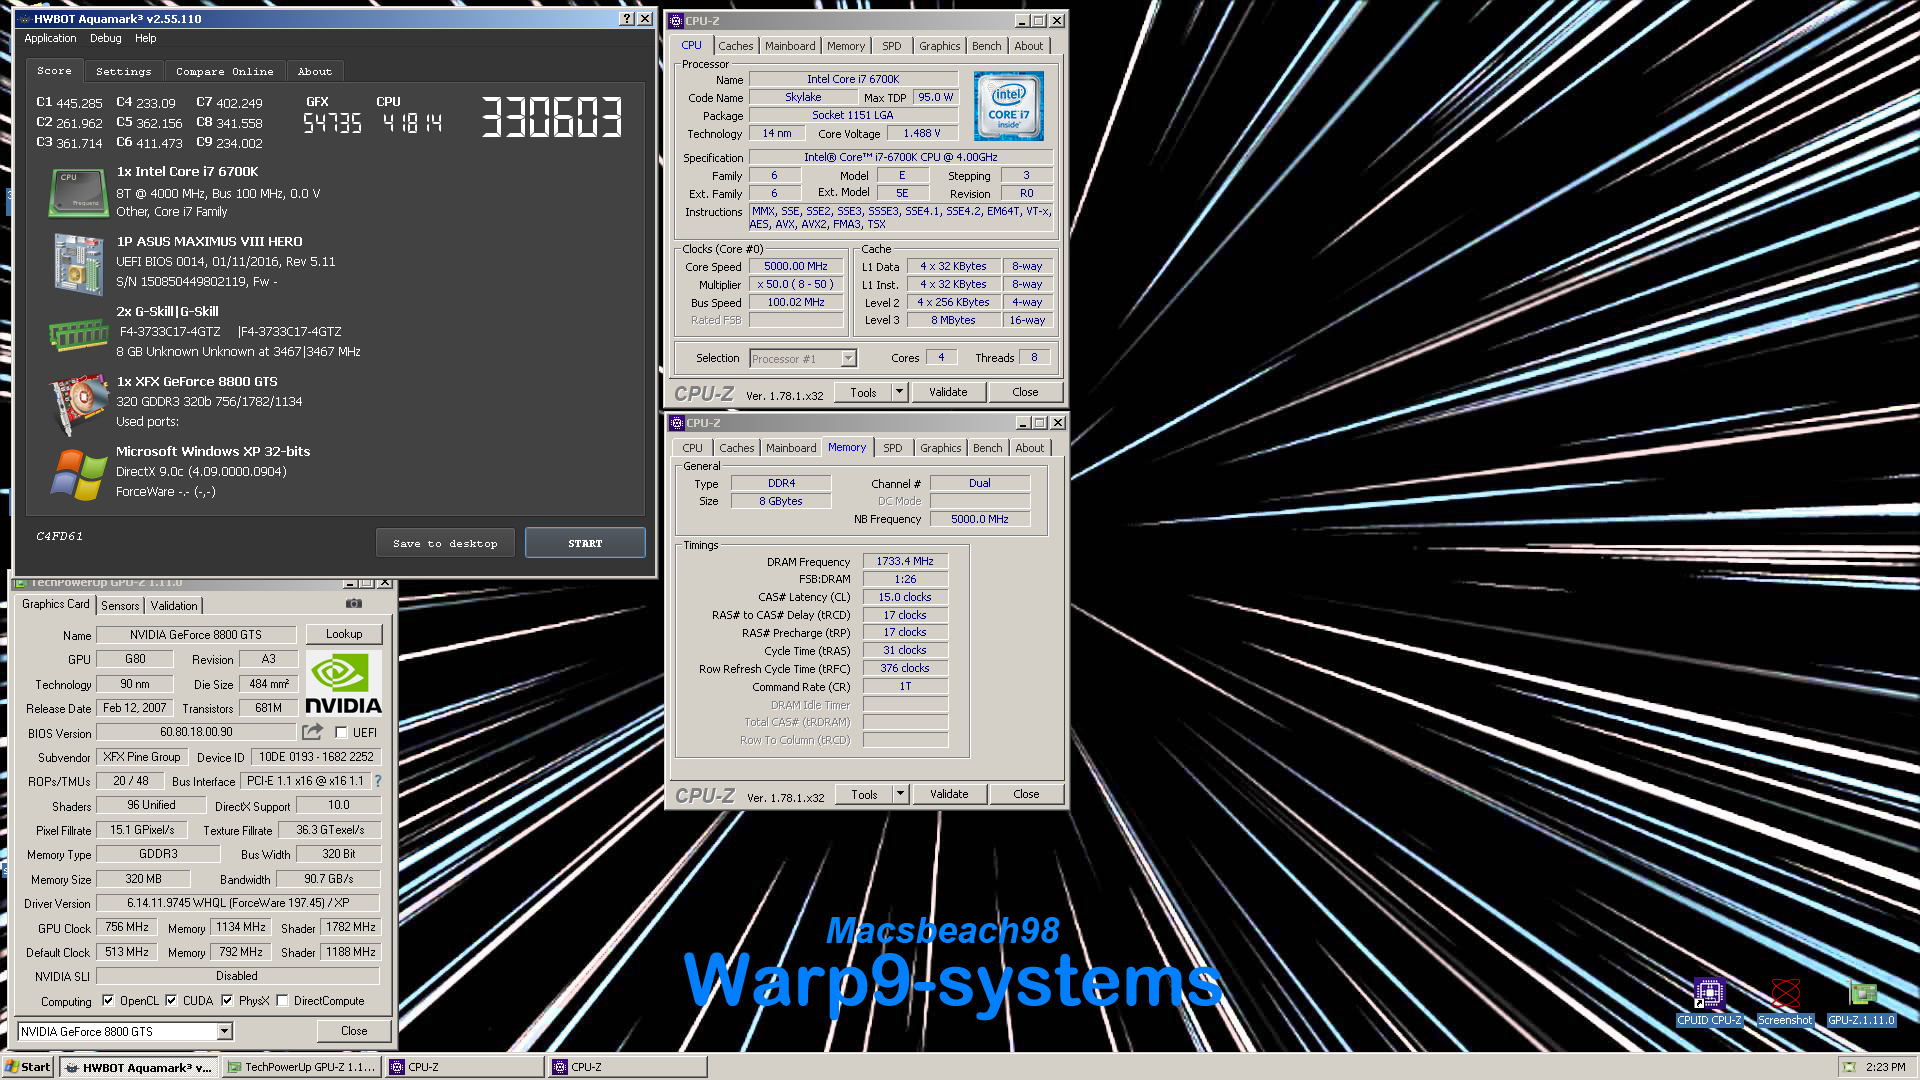The height and width of the screenshot is (1080, 1920).
Task: Click the Driver Version field in GPU-Z
Action: click(238, 903)
